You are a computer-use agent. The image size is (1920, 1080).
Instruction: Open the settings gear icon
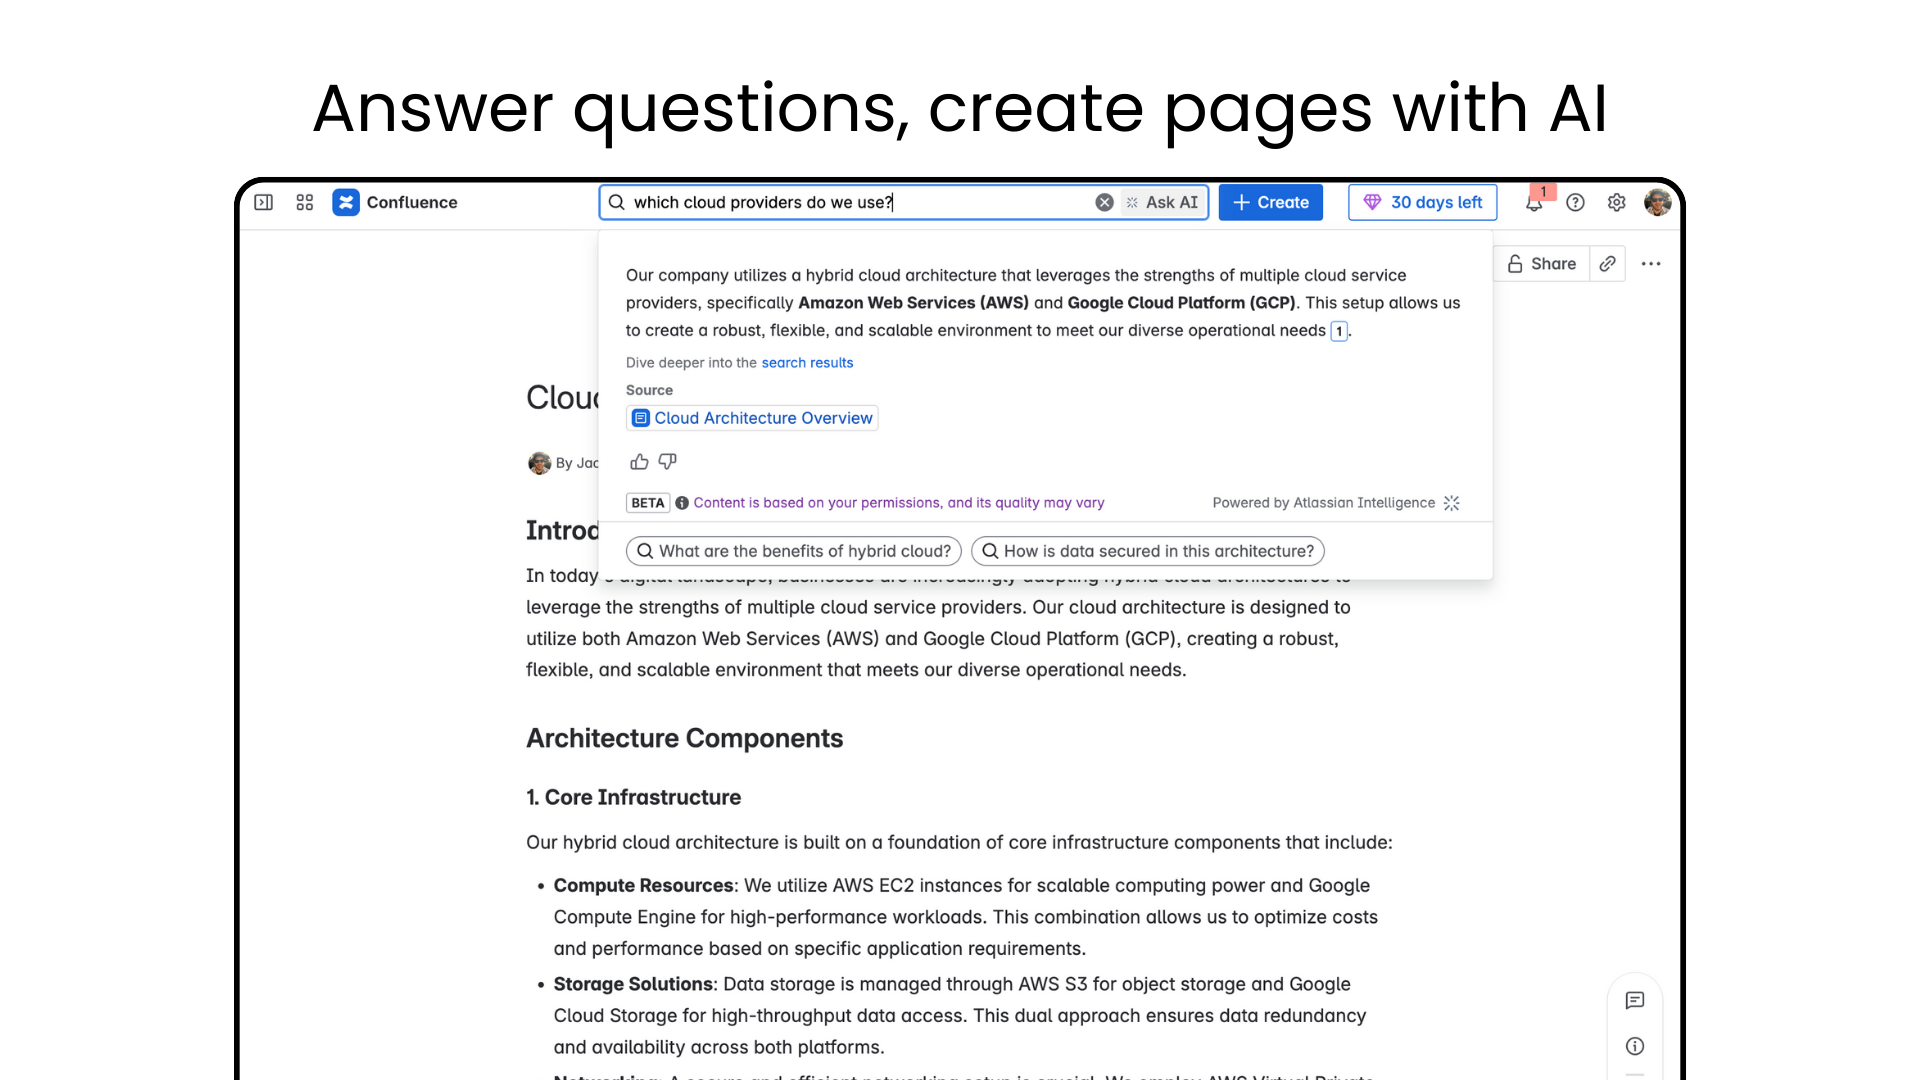tap(1616, 202)
